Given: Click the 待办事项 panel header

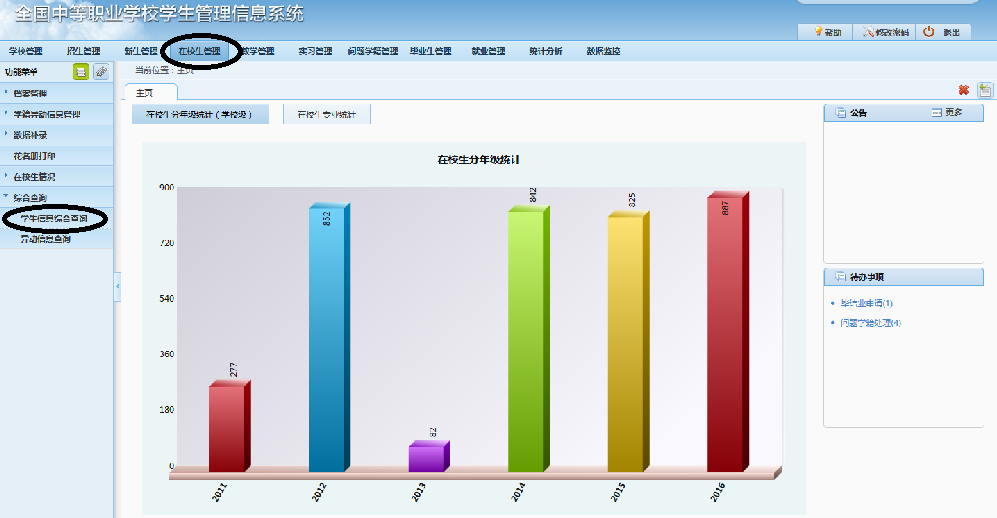Looking at the screenshot, I should [904, 277].
